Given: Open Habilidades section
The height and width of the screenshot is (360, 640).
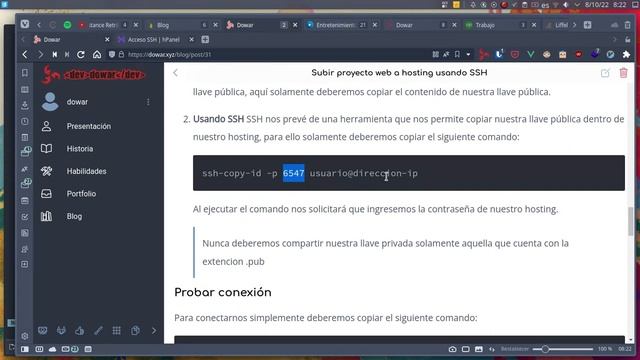Looking at the screenshot, I should [87, 171].
